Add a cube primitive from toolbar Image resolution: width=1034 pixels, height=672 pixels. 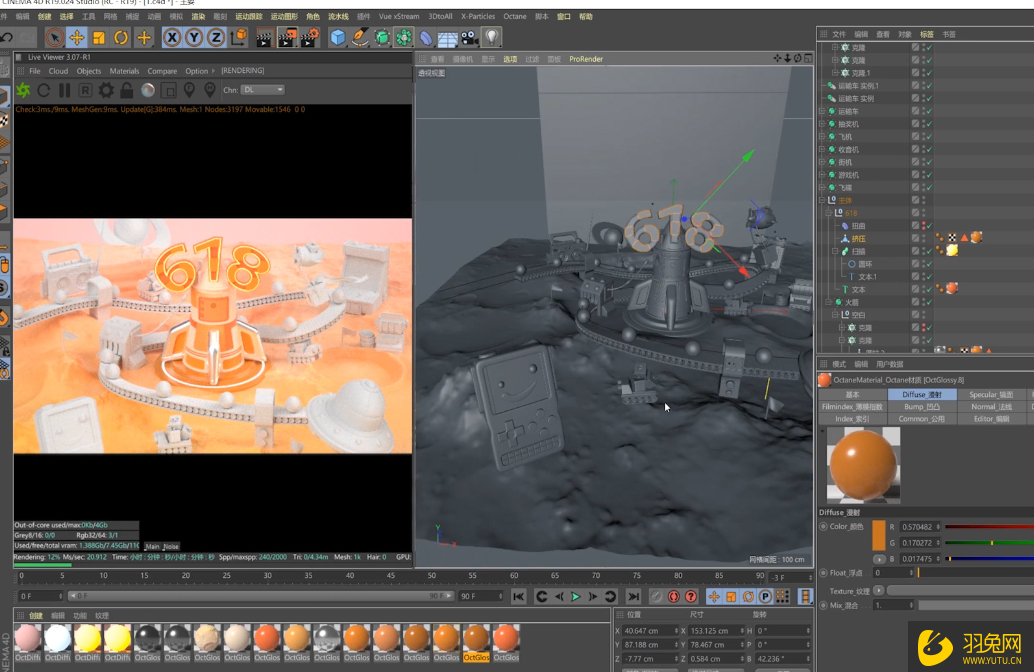[338, 38]
